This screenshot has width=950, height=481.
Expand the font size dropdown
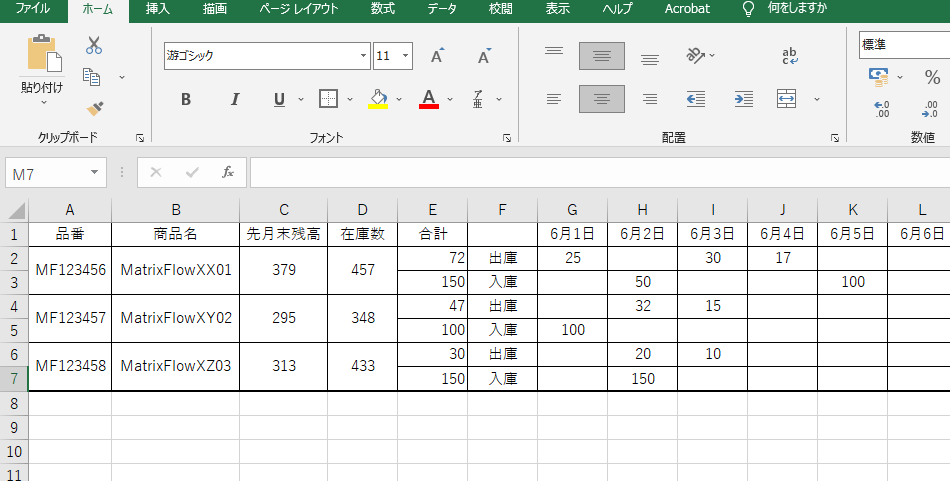pos(405,57)
